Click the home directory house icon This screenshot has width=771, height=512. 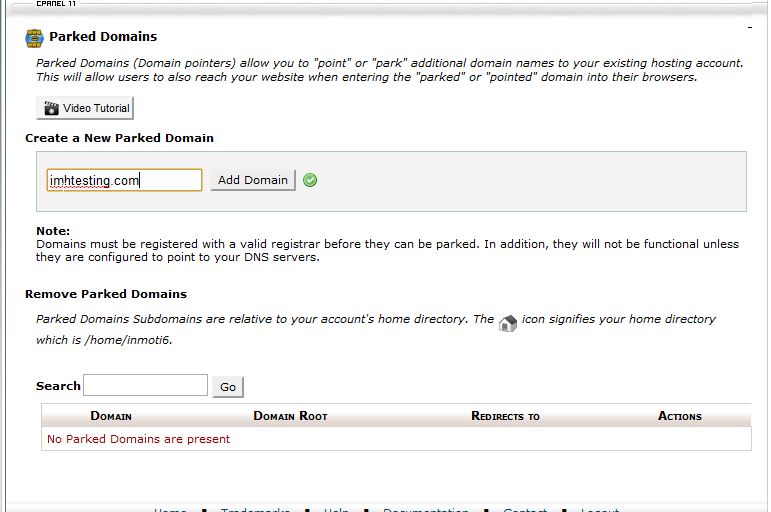click(x=508, y=322)
